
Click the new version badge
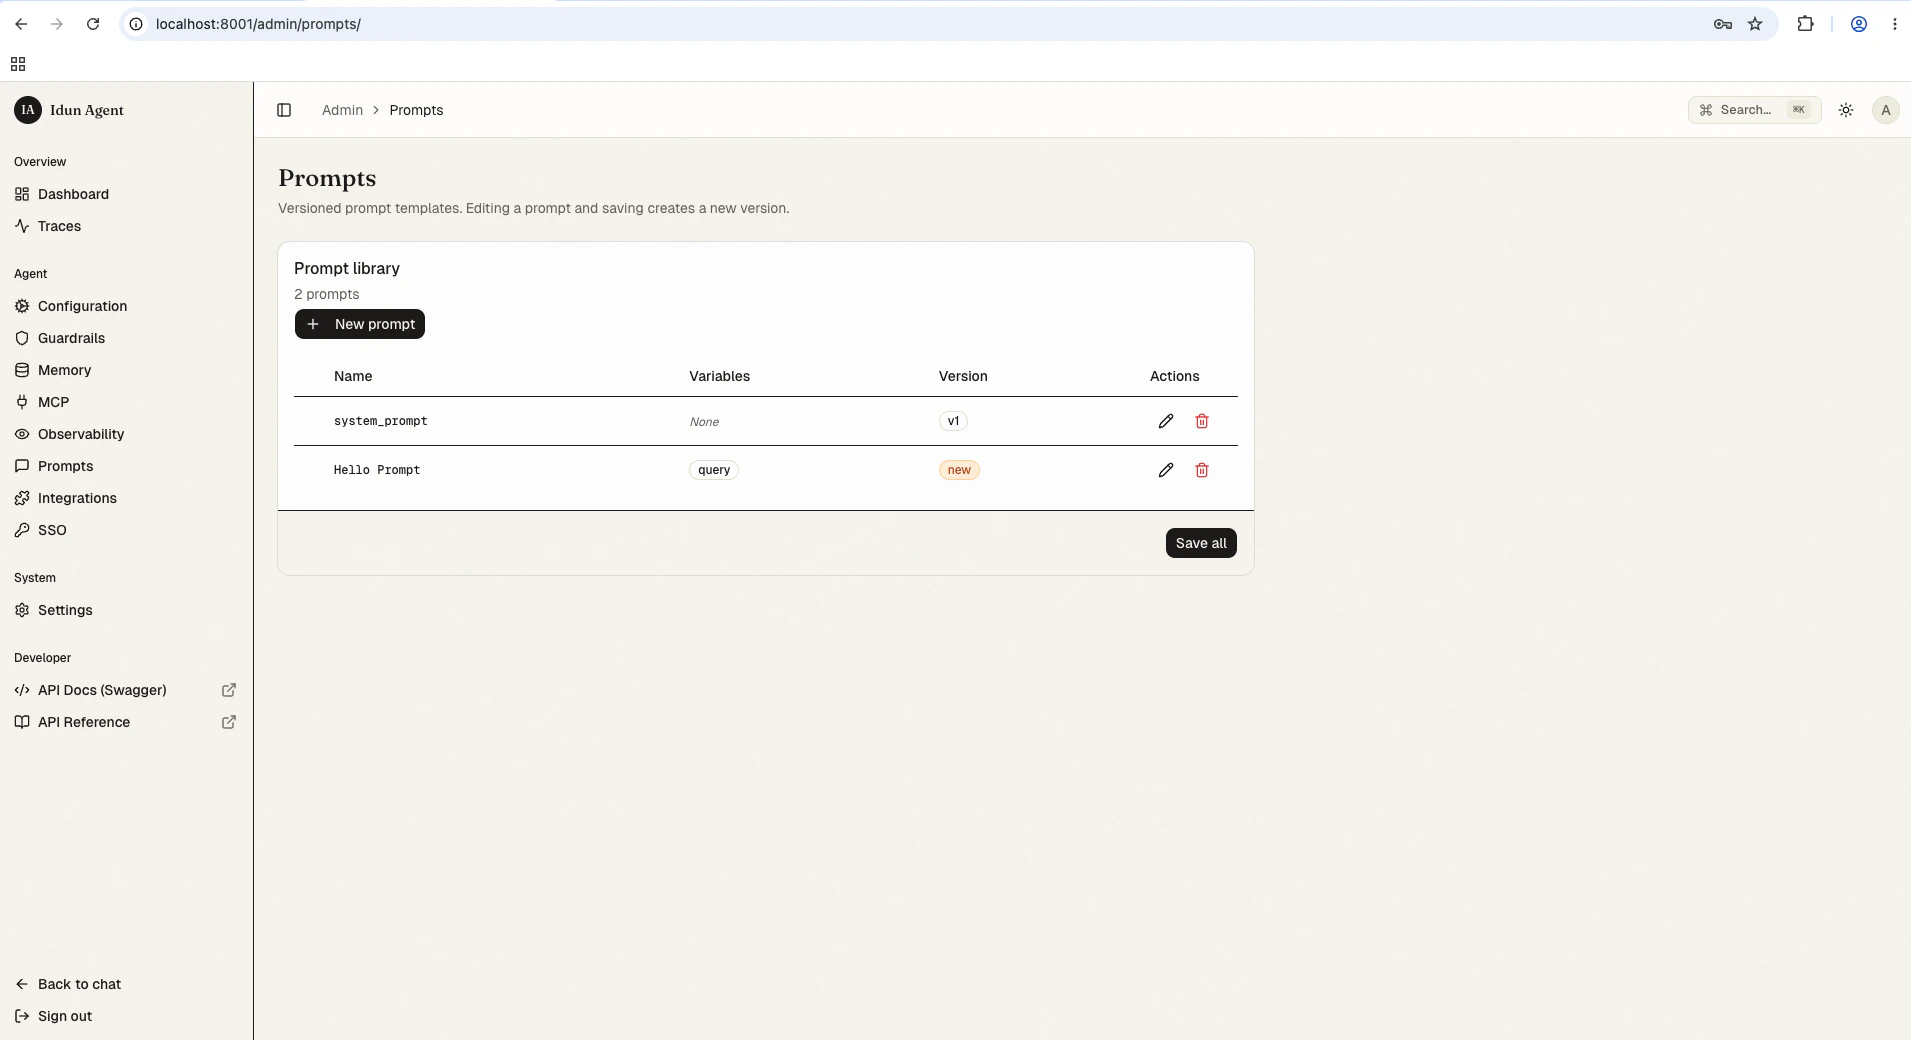point(959,470)
